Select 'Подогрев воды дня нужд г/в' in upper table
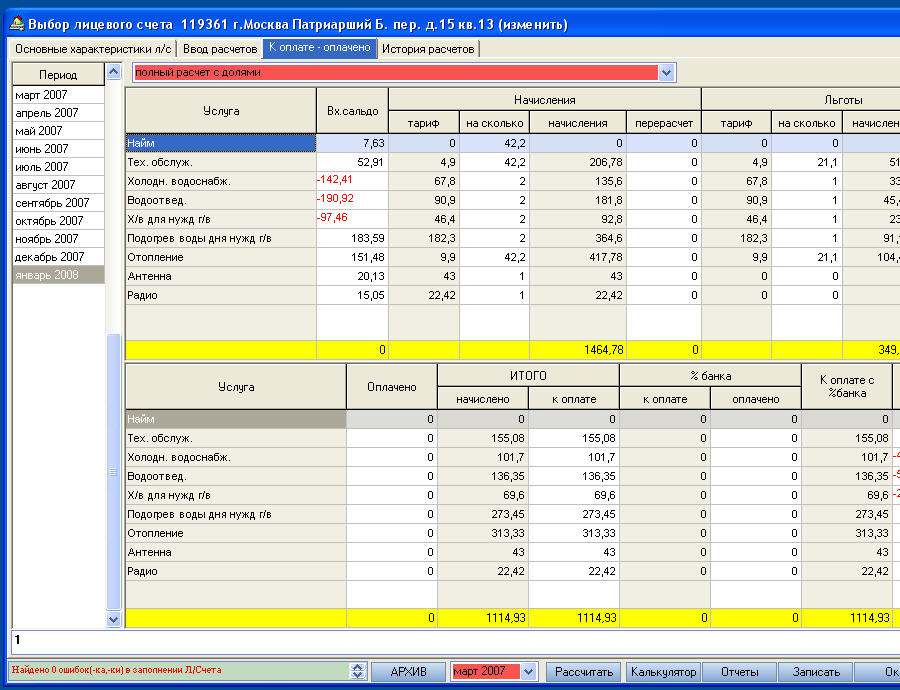 tap(221, 238)
